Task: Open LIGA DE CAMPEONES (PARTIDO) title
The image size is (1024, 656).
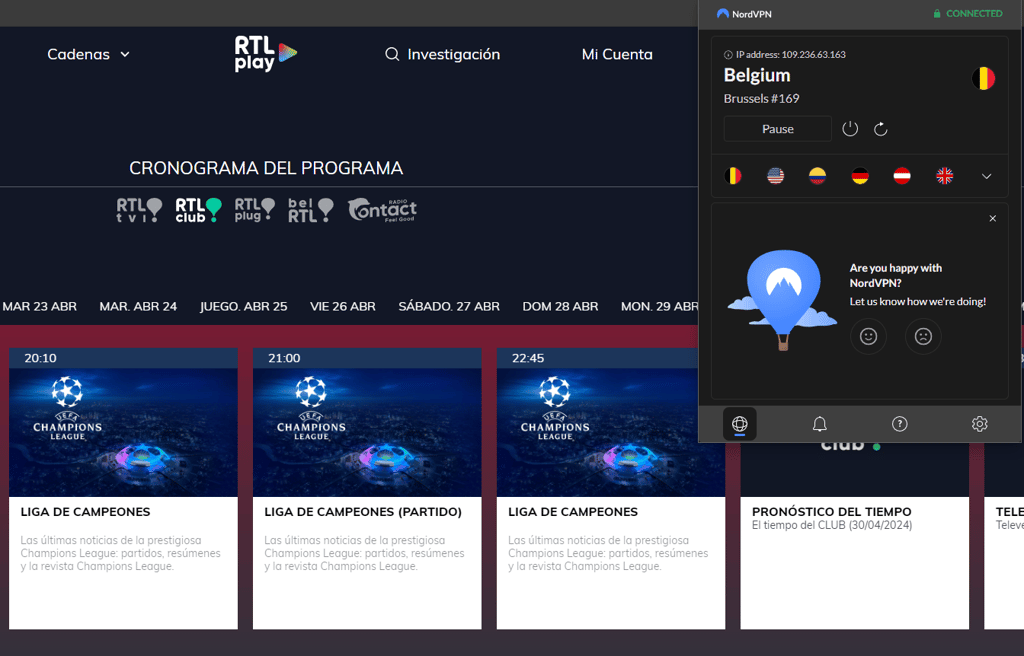Action: coord(363,512)
